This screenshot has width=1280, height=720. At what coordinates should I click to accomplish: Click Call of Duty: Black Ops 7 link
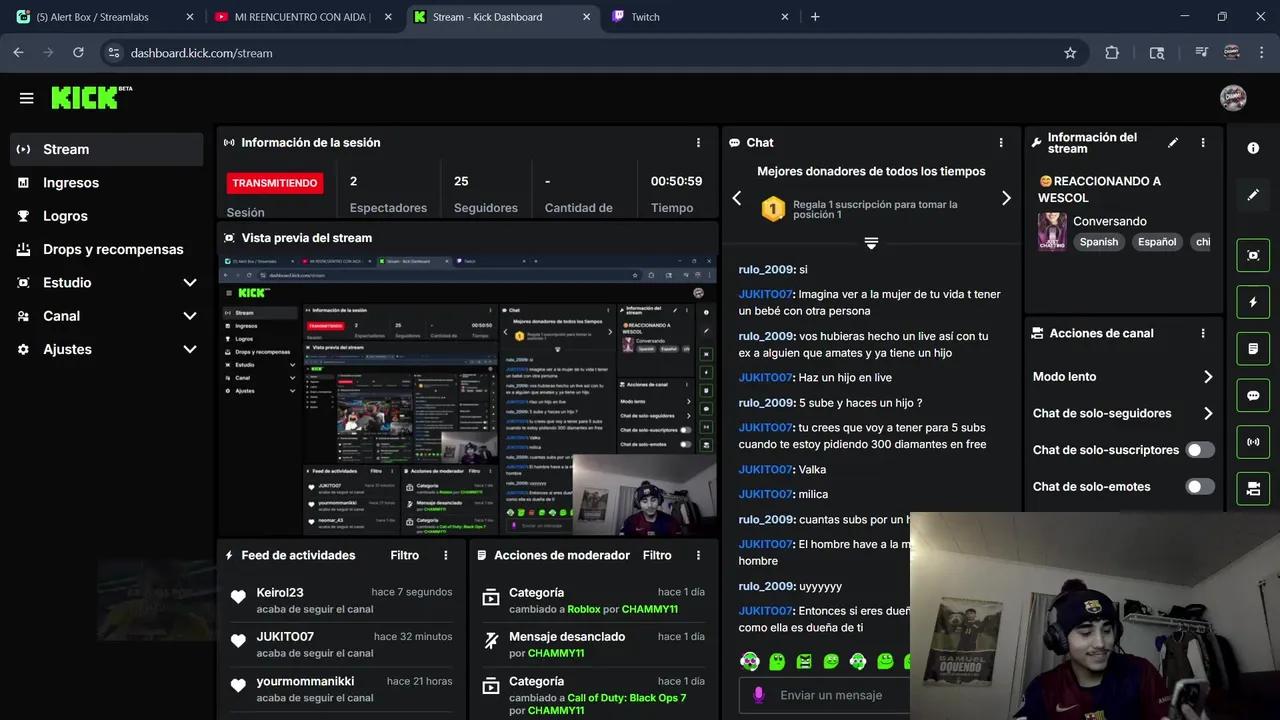(627, 698)
